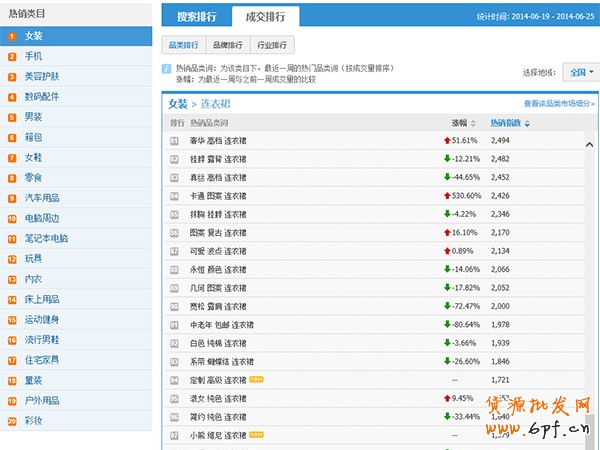Click the 查看该品类市场细分 link
600x450 pixels.
coord(559,104)
